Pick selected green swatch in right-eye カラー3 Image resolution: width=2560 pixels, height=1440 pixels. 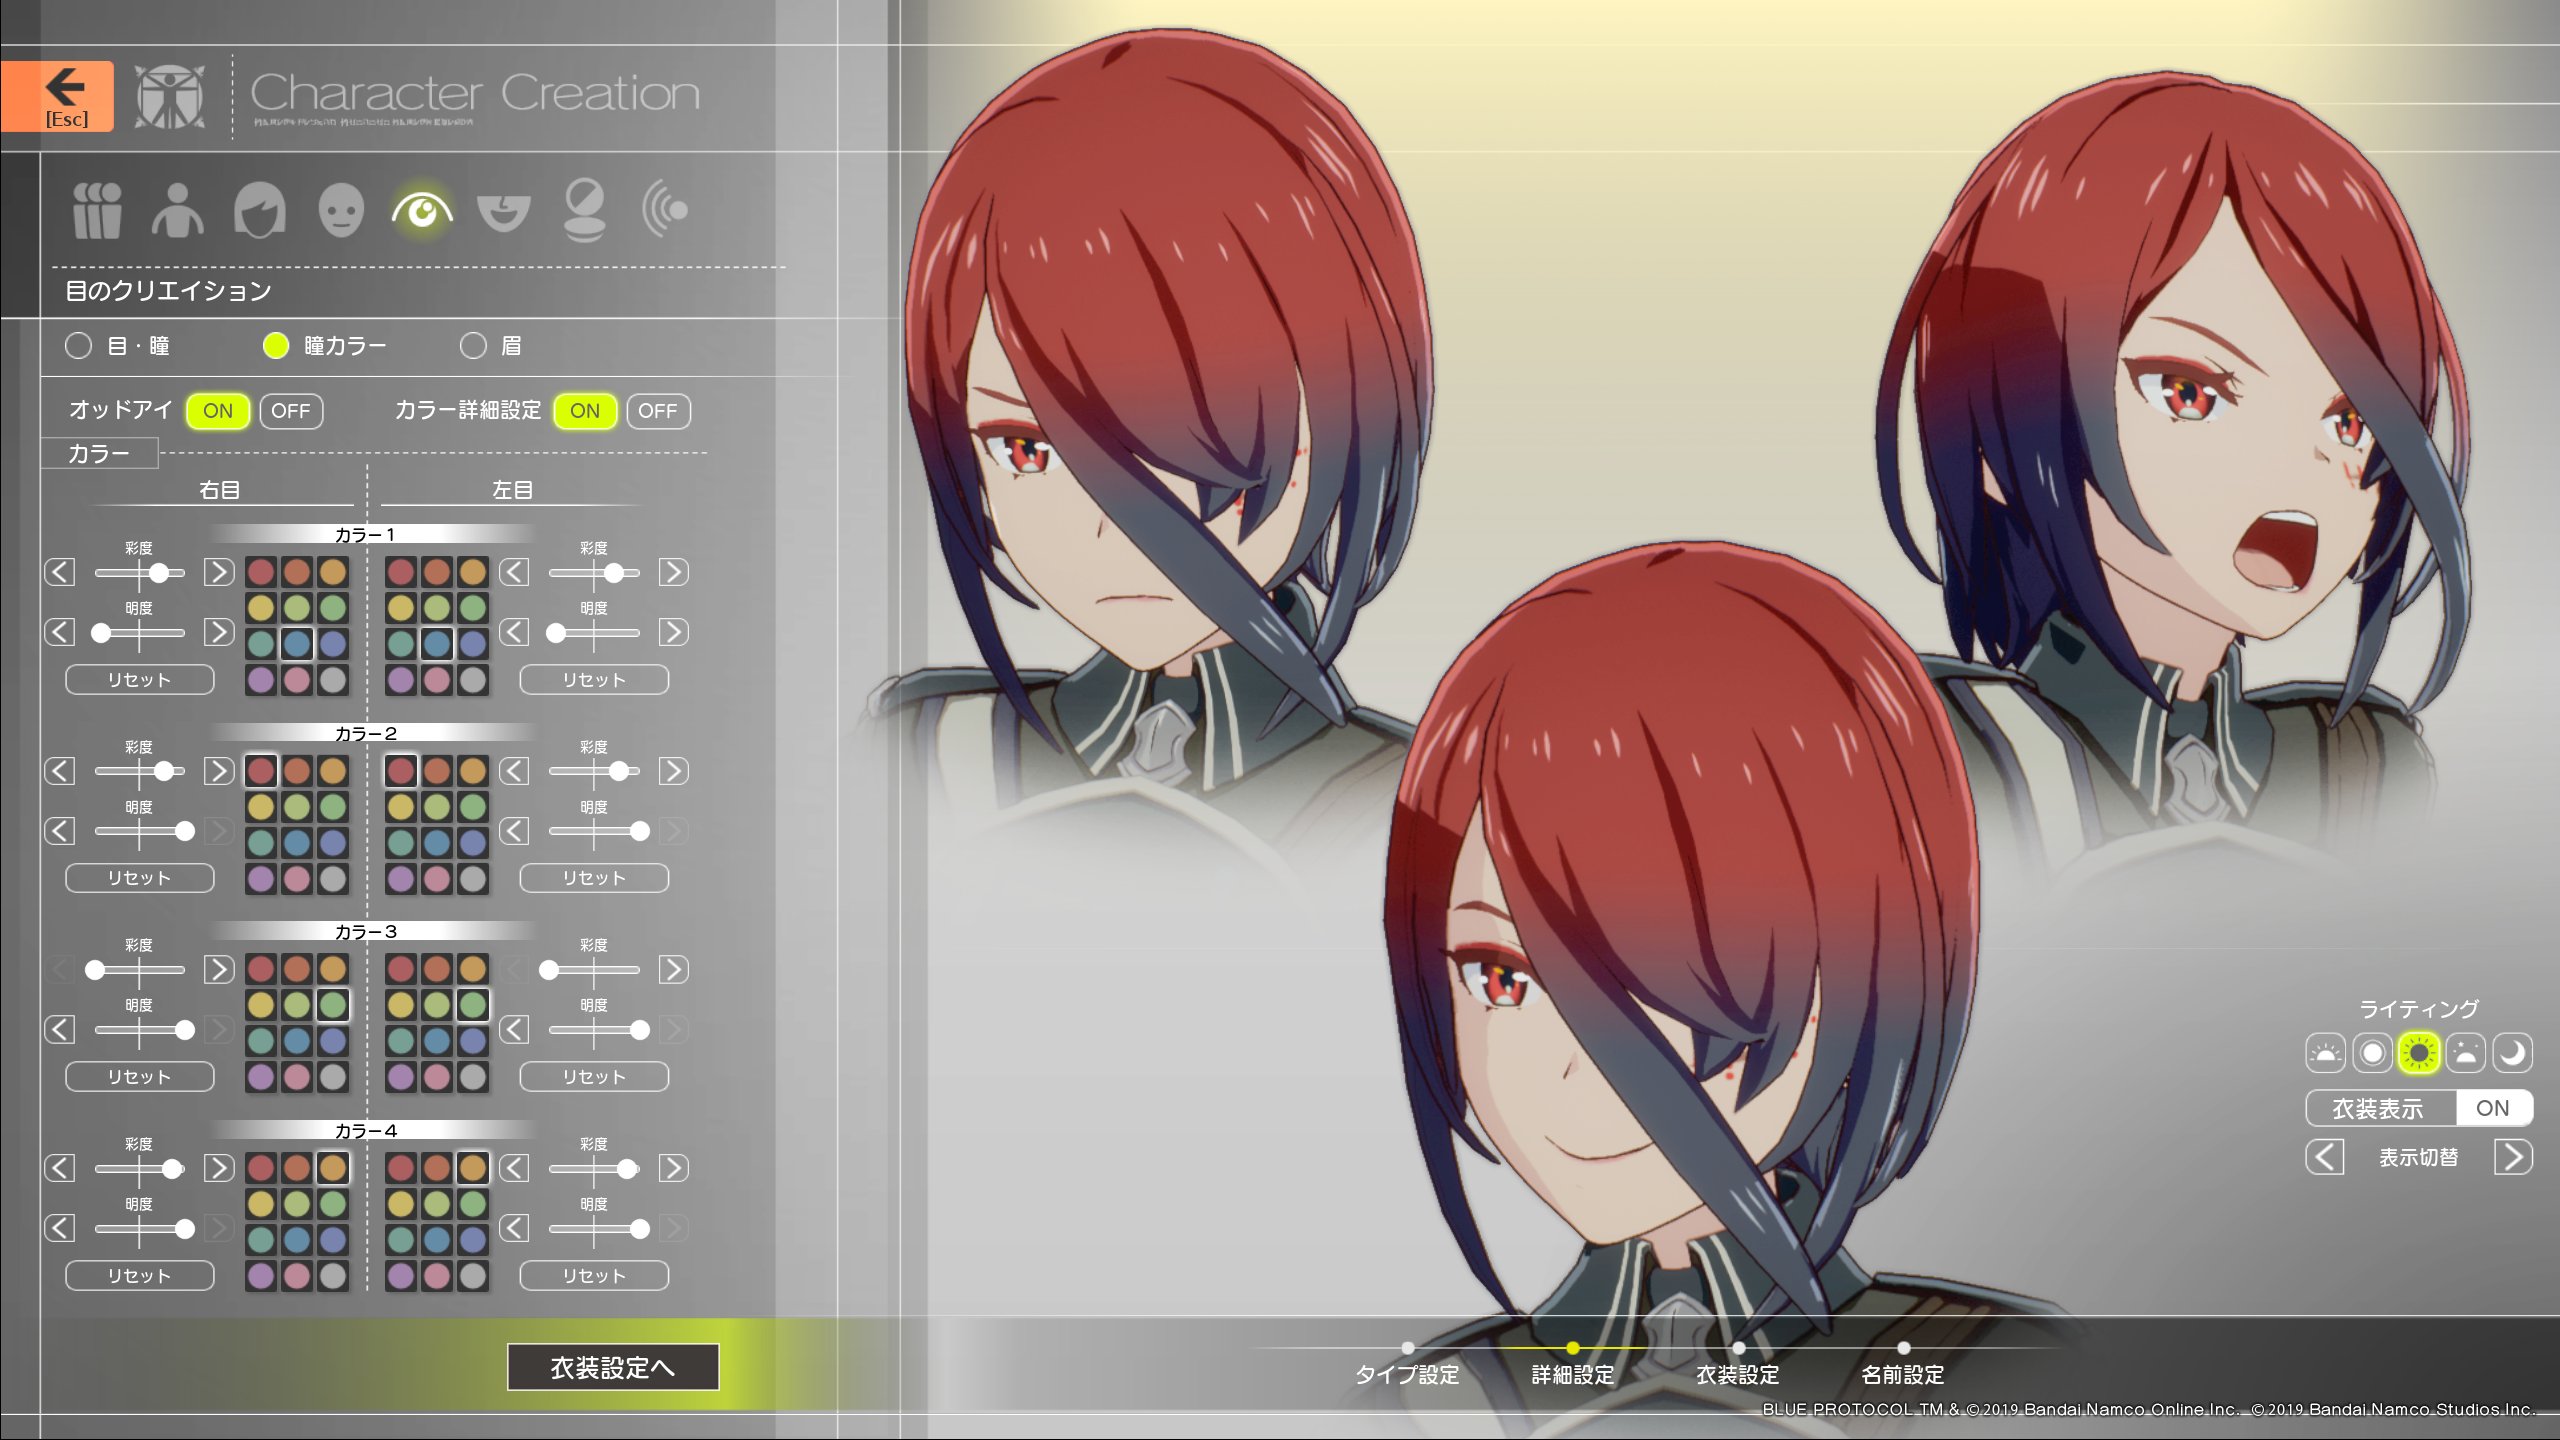pos(333,1005)
